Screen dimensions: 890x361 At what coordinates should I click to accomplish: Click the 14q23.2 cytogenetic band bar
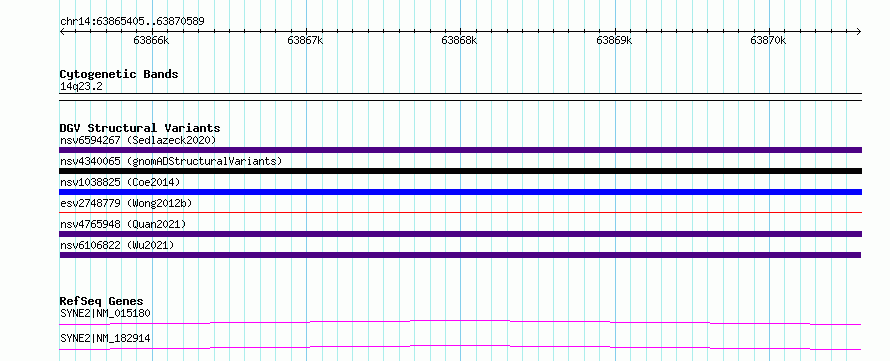(x=460, y=97)
